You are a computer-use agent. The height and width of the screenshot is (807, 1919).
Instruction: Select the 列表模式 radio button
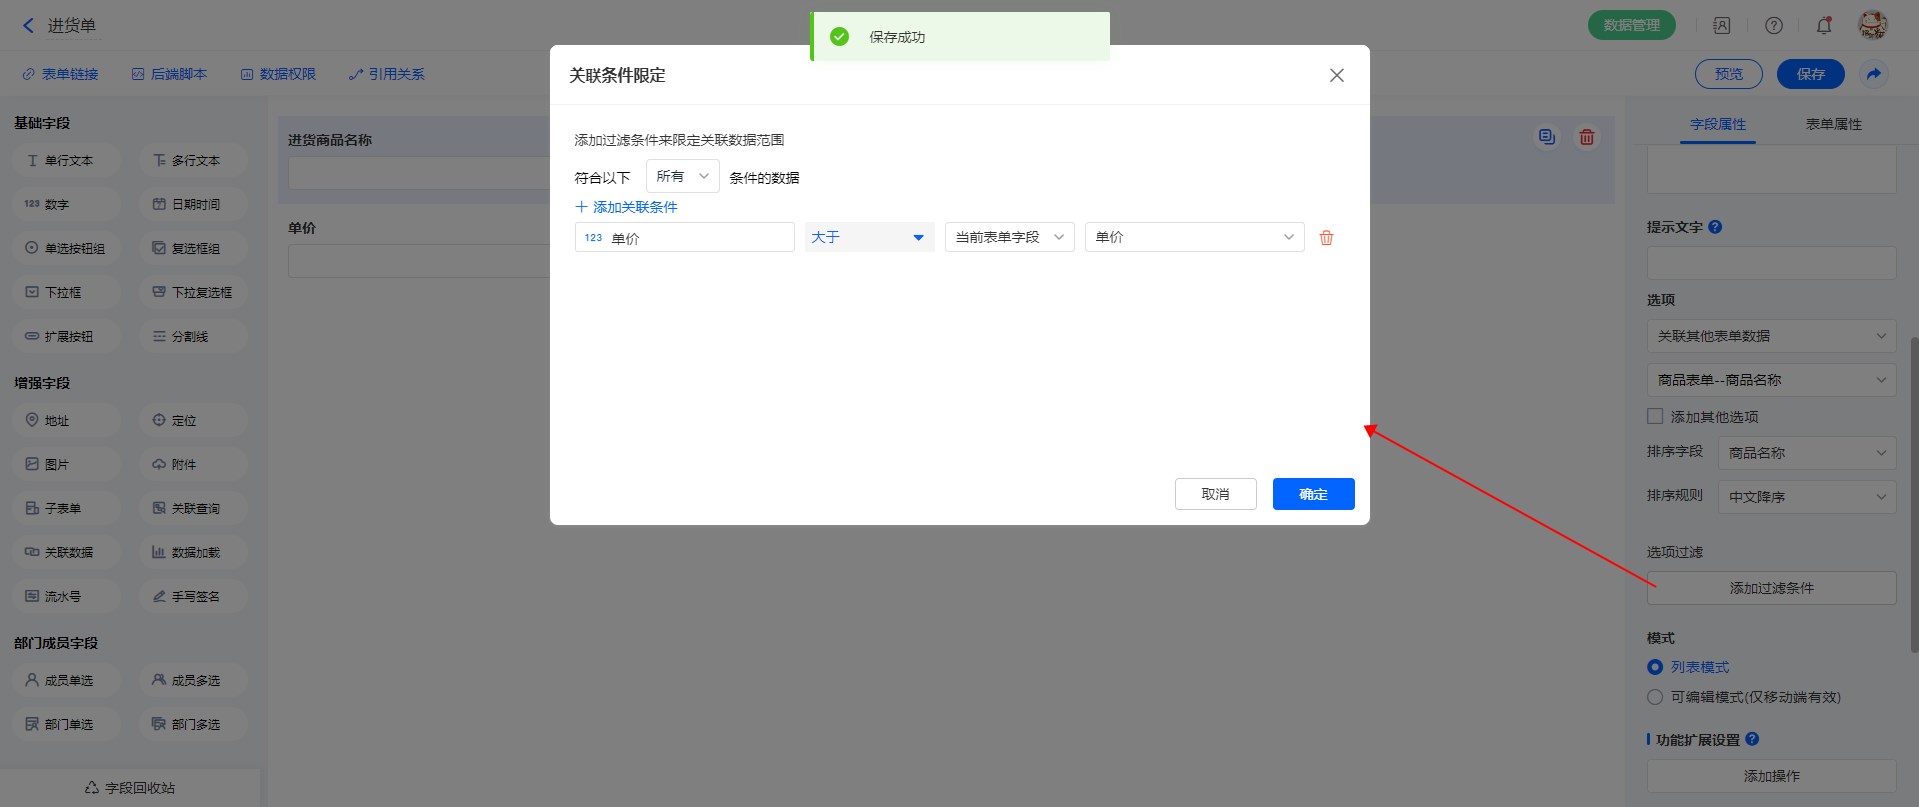pos(1655,667)
